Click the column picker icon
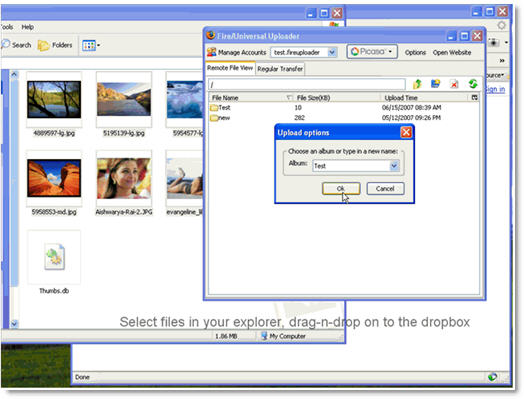The height and width of the screenshot is (399, 524). [475, 98]
